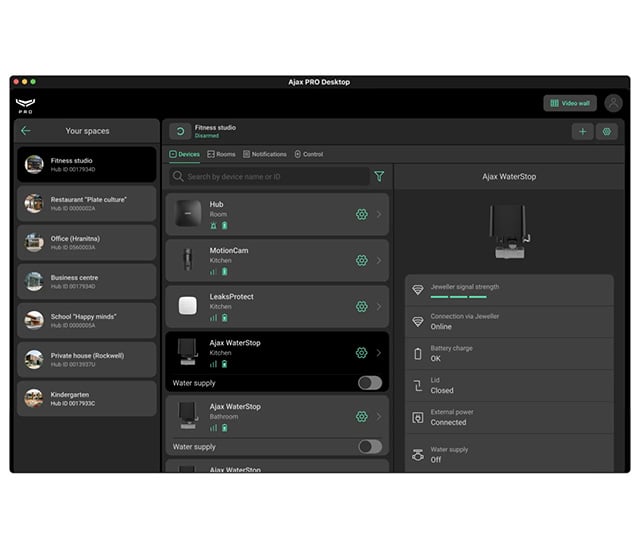Focus the Search by device name field
Image resolution: width=640 pixels, height=550 pixels.
(x=269, y=176)
